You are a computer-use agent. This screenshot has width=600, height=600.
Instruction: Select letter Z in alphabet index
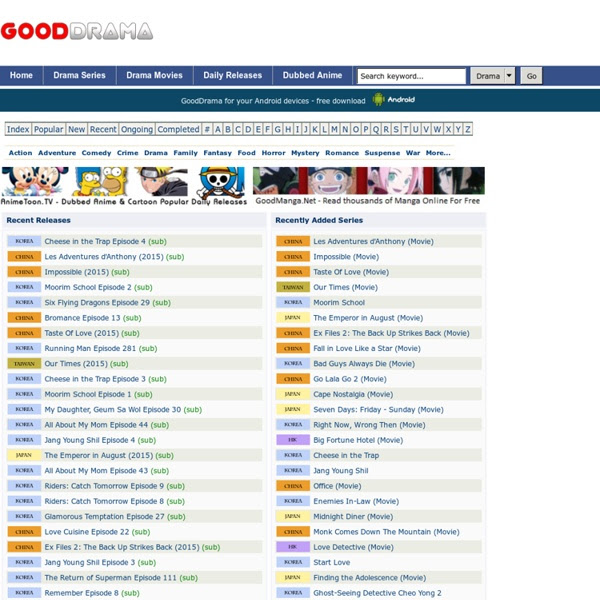point(468,129)
